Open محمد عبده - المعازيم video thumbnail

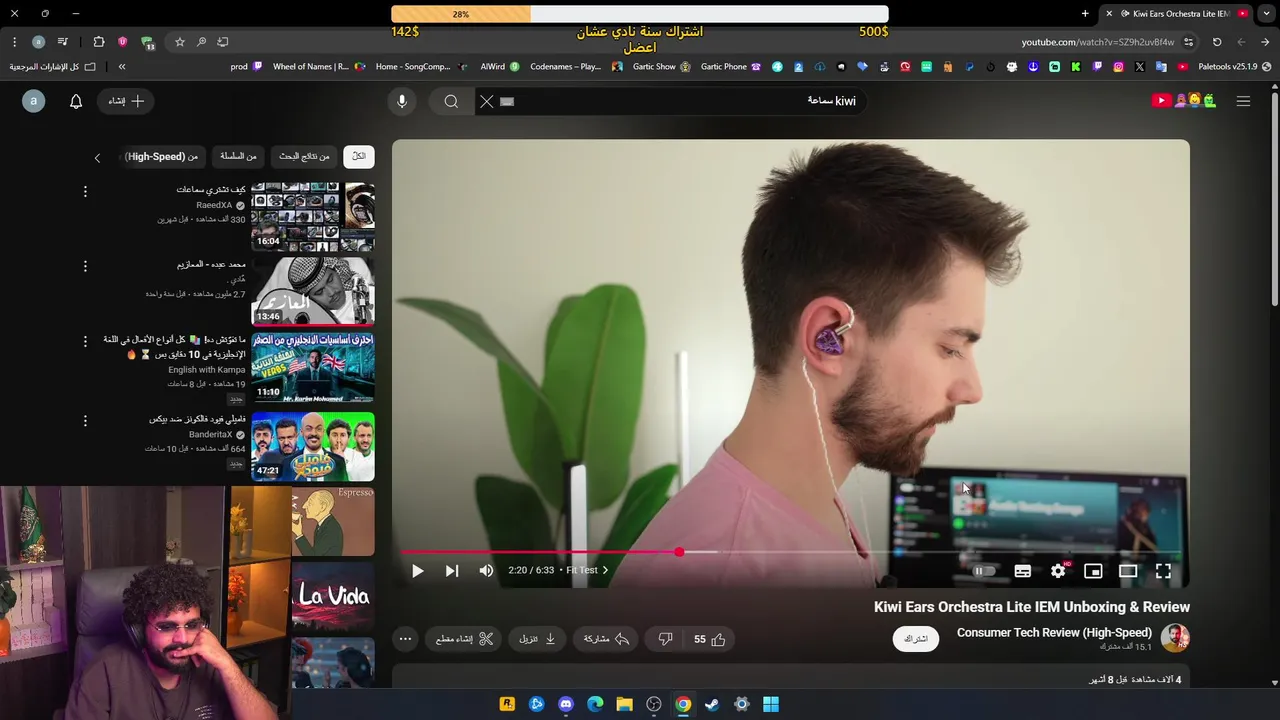tap(313, 292)
